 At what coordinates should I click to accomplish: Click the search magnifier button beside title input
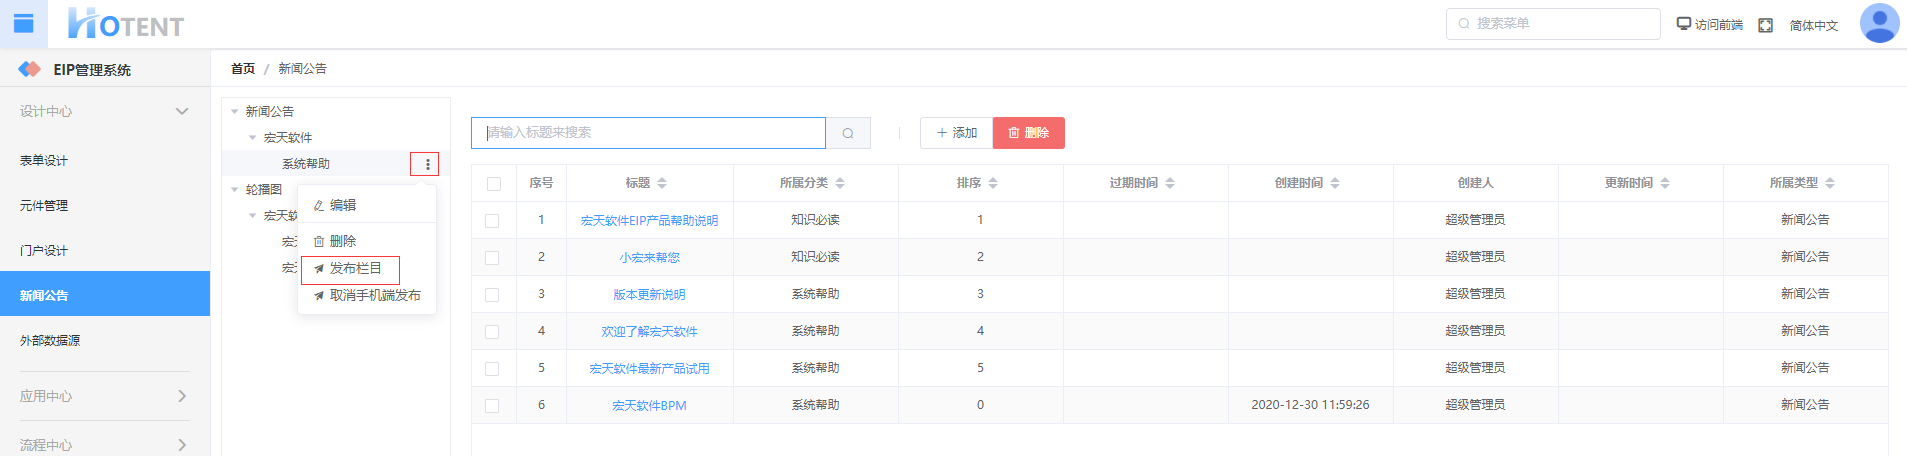pos(848,133)
